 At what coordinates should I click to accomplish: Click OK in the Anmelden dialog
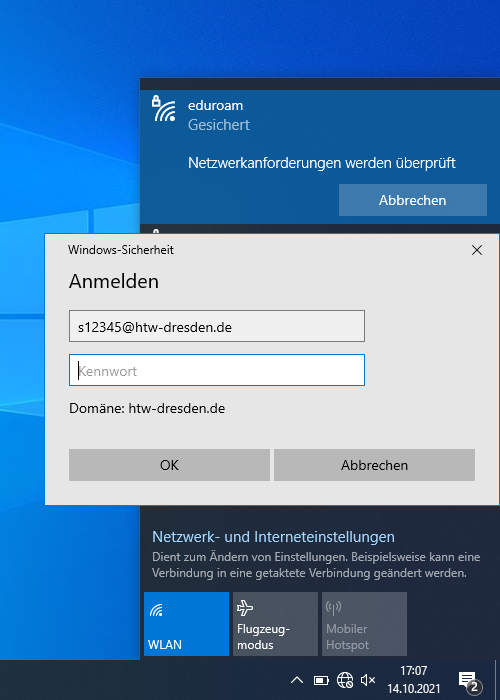pyautogui.click(x=169, y=465)
